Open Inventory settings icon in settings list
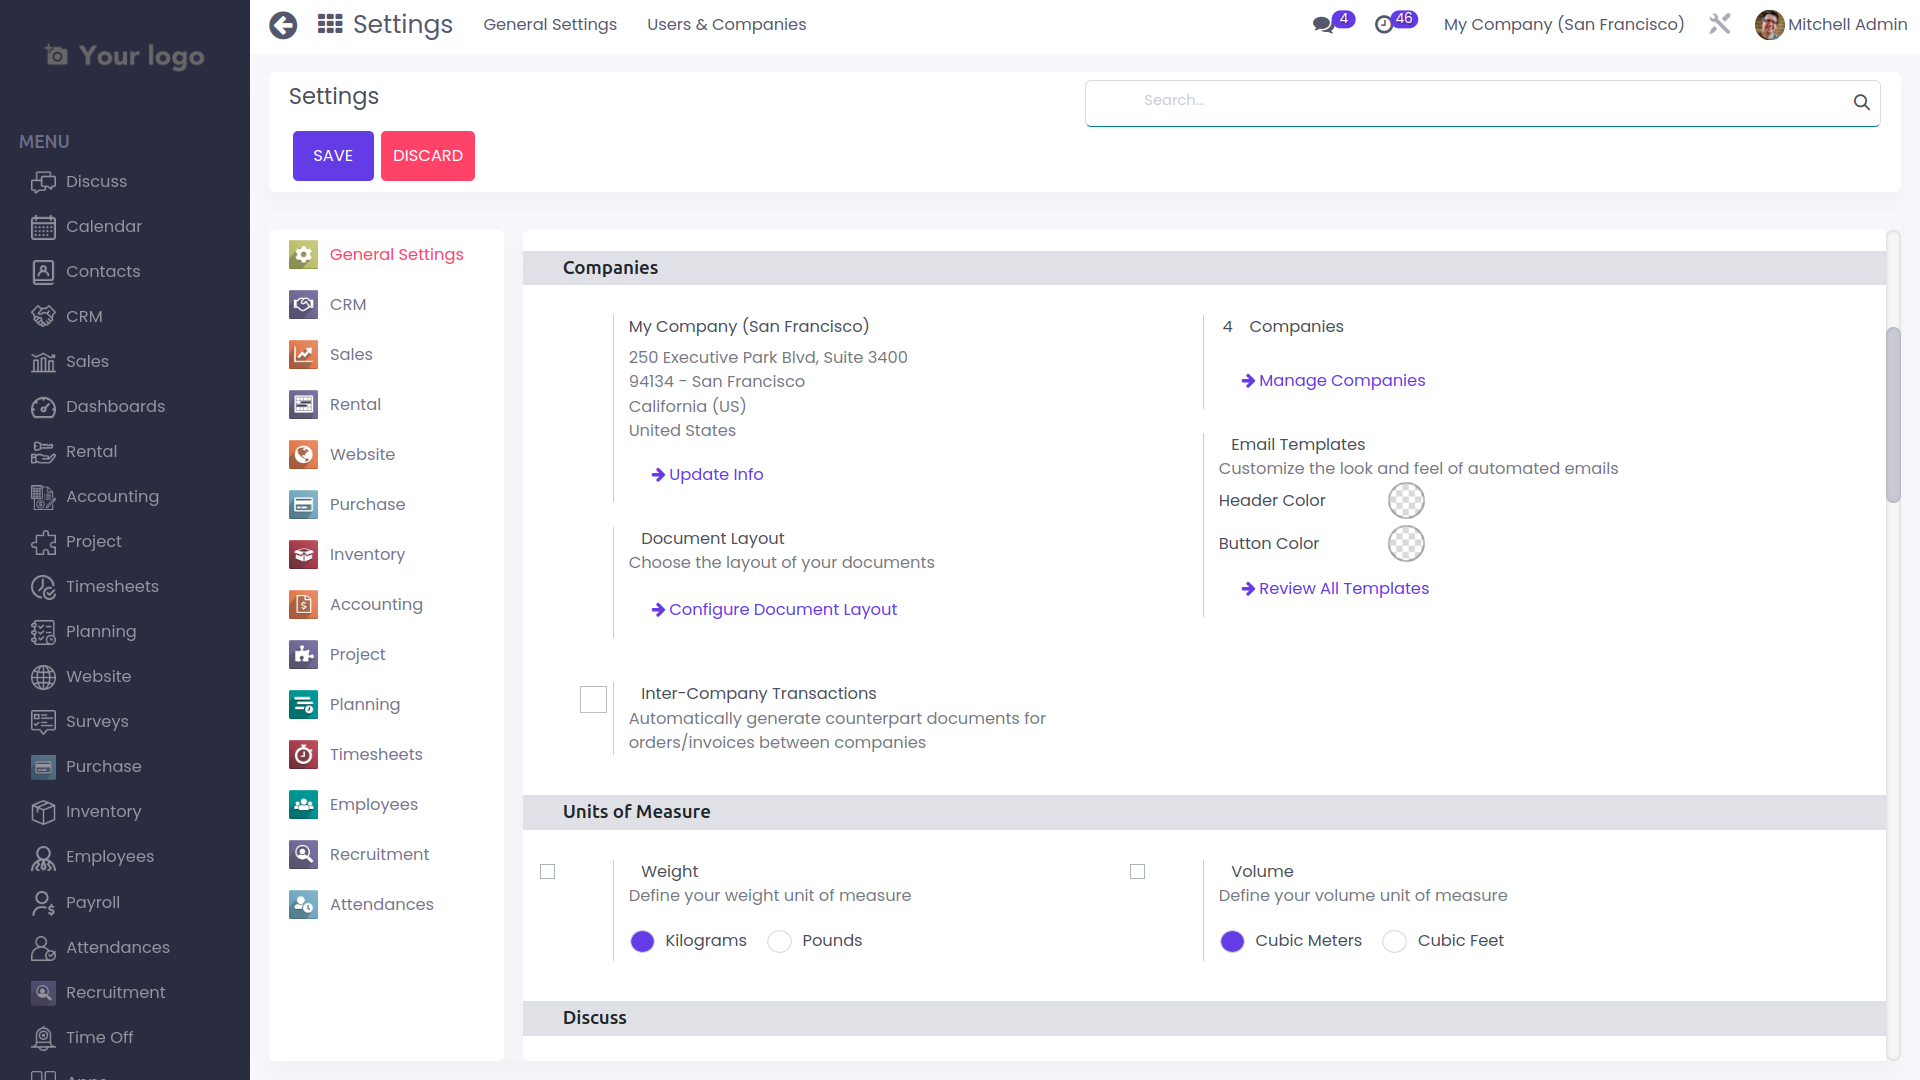Viewport: 1920px width, 1080px height. tap(303, 554)
